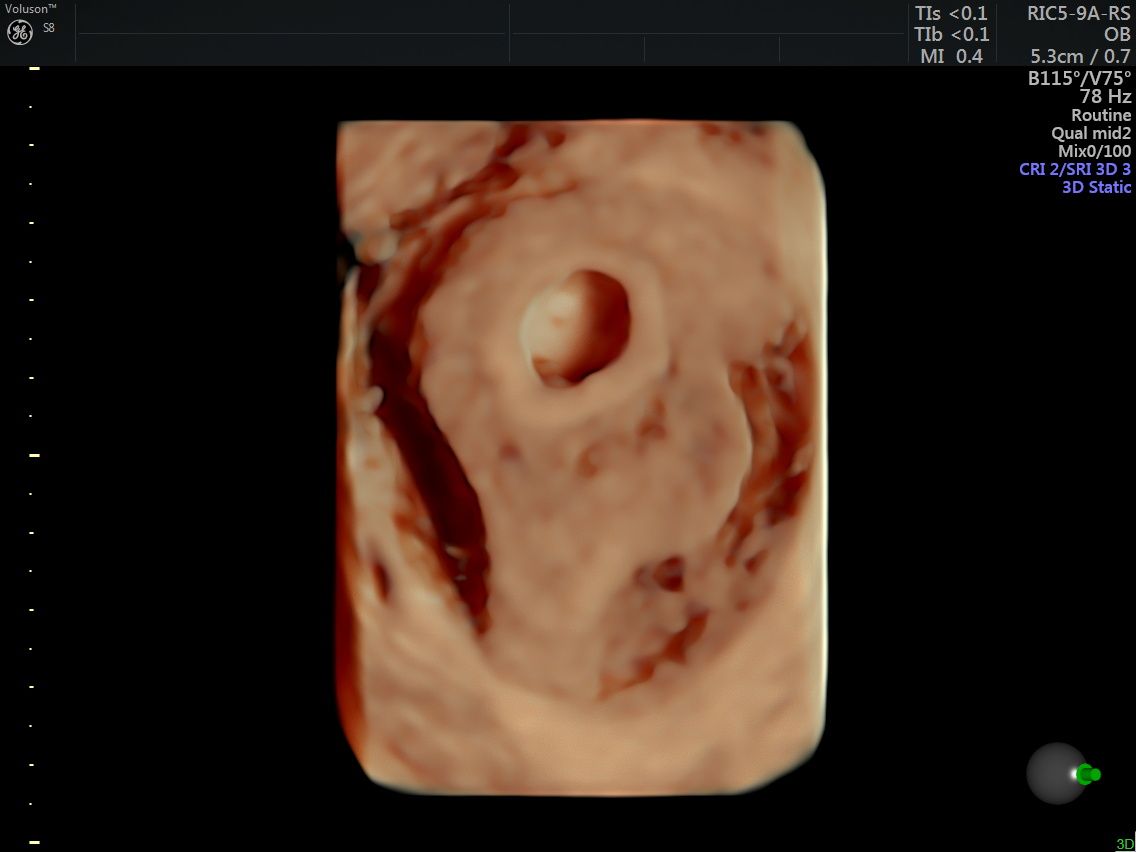
Task: Click the B115°/V75° angle setting
Action: click(1079, 78)
